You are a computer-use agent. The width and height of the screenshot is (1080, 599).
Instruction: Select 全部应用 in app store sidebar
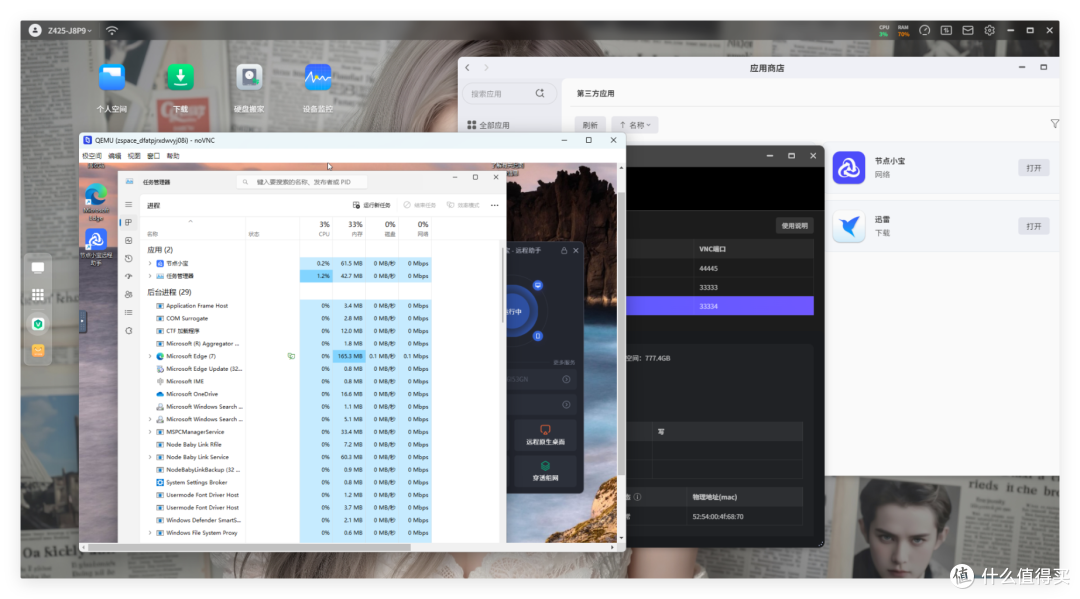pos(488,125)
